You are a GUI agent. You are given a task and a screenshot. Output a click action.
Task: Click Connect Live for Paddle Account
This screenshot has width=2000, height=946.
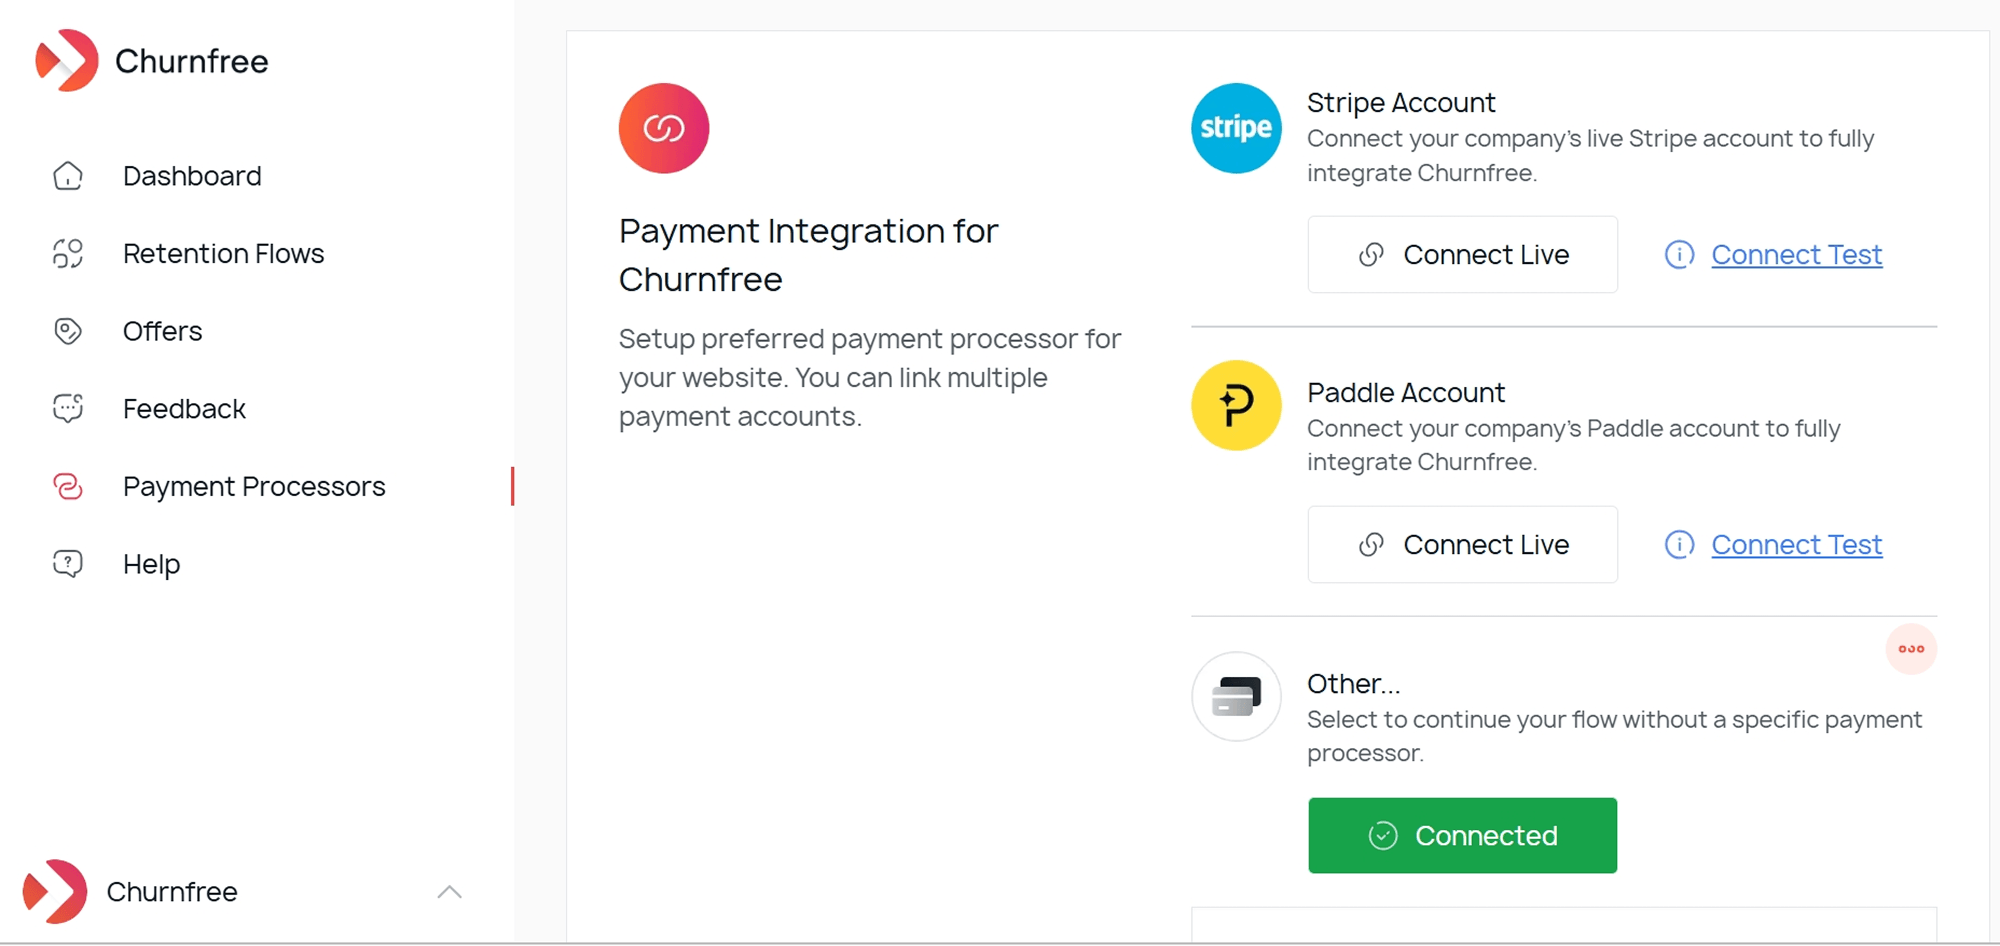[1462, 544]
